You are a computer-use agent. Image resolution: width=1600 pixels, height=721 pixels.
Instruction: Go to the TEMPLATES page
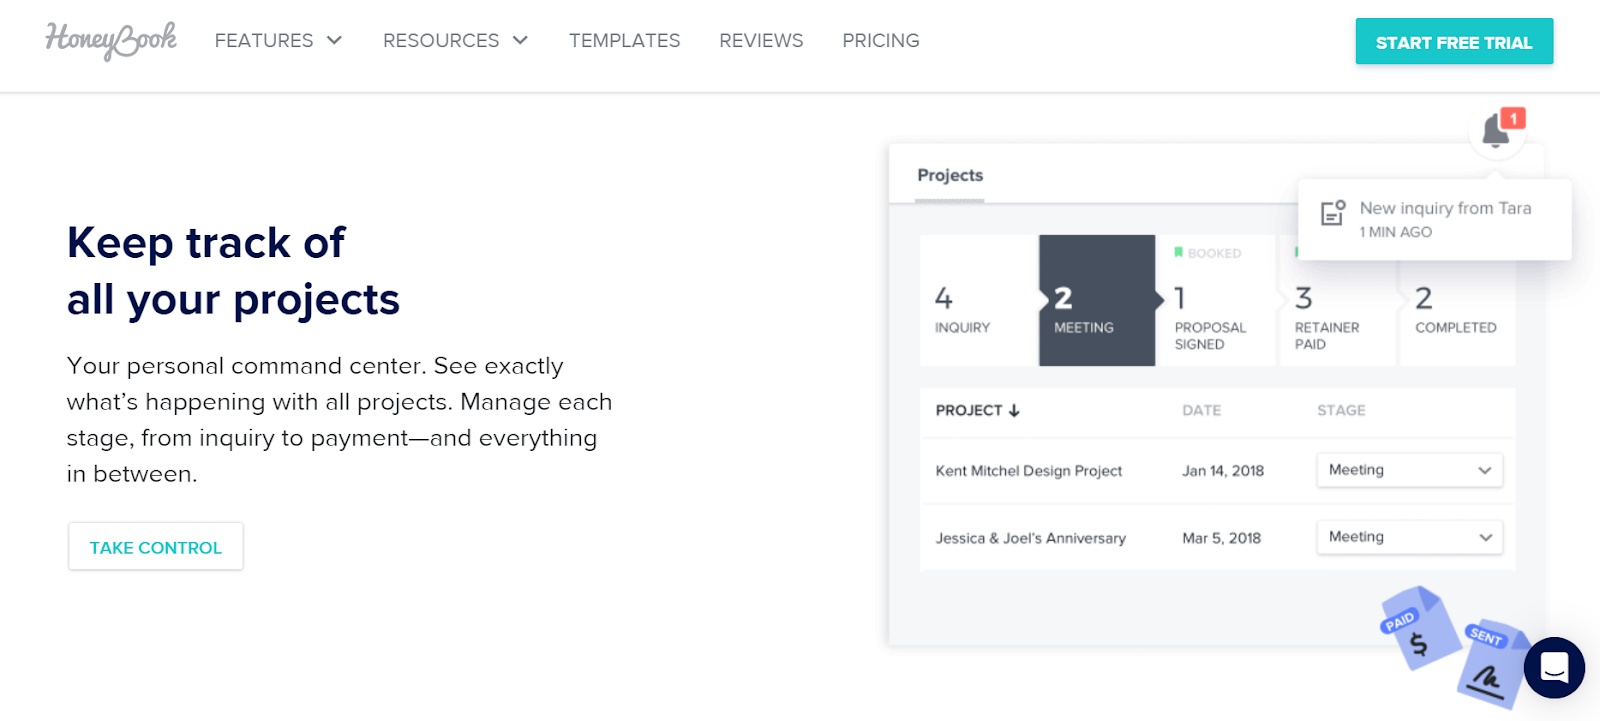click(x=625, y=41)
